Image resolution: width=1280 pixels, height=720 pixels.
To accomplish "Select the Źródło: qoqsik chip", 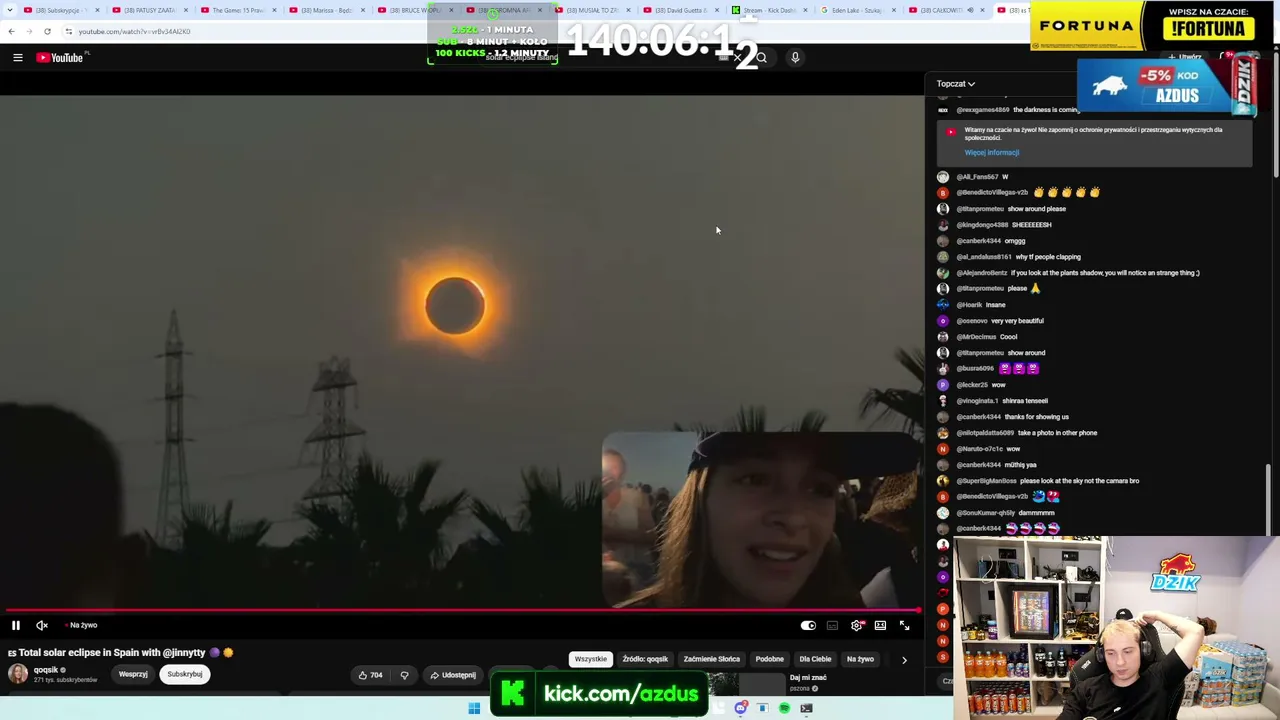I will (645, 659).
